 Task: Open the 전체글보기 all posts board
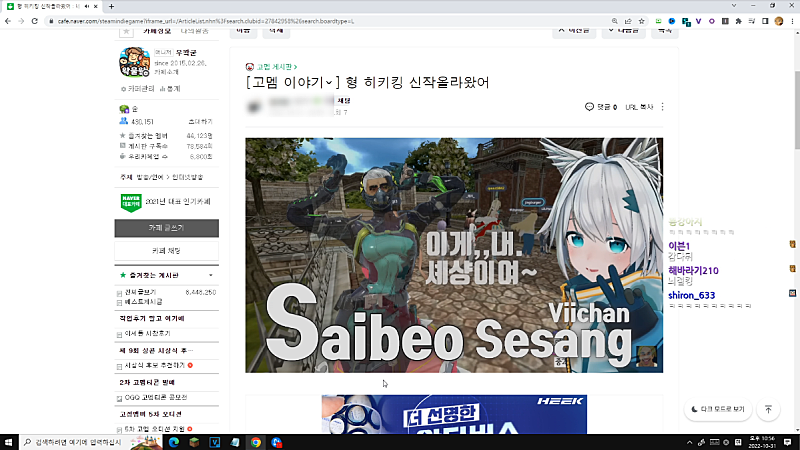[140, 292]
